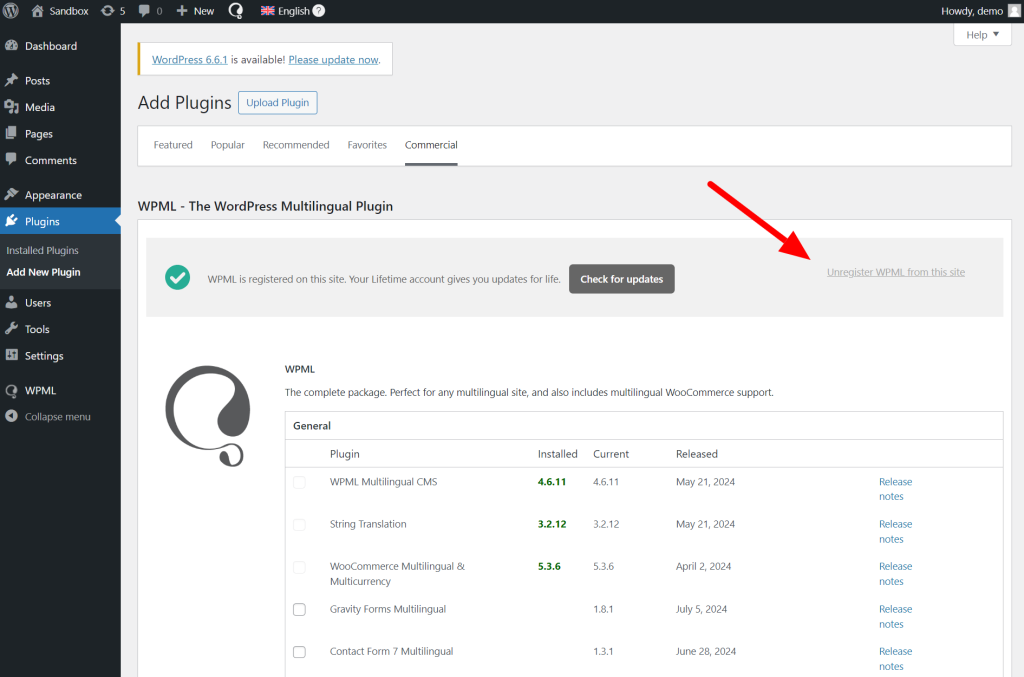Viewport: 1024px width, 677px height.
Task: Open the comments bubble icon in admin bar
Action: point(144,11)
